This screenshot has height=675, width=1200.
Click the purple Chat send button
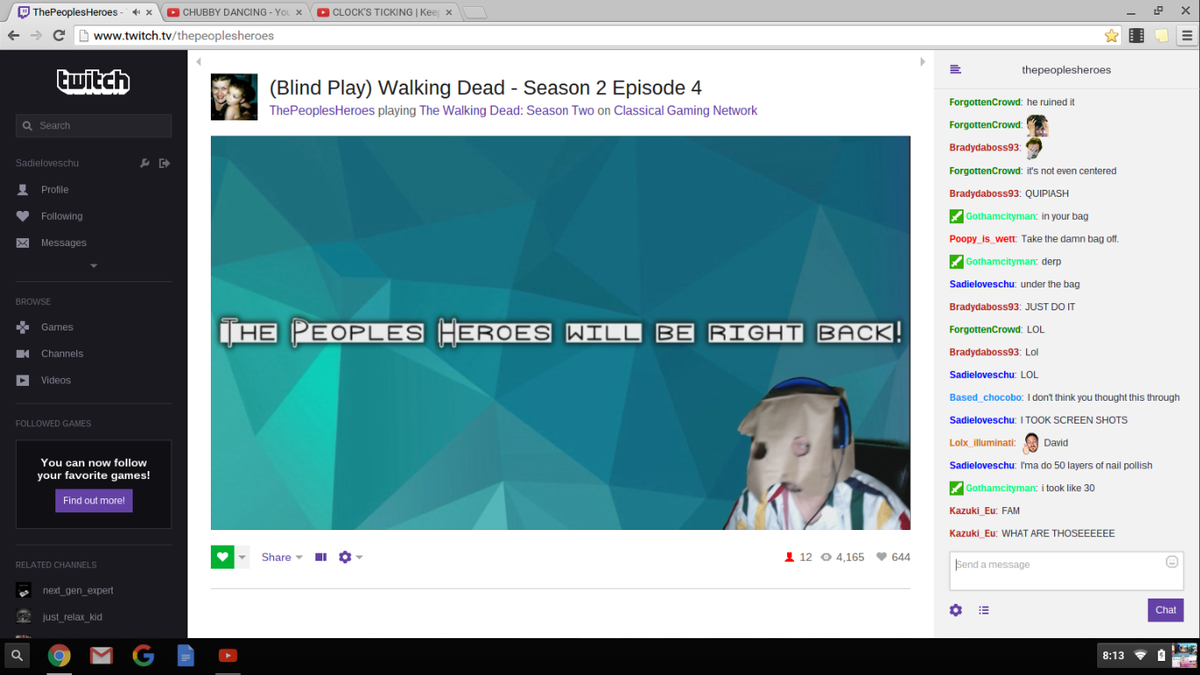coord(1166,610)
